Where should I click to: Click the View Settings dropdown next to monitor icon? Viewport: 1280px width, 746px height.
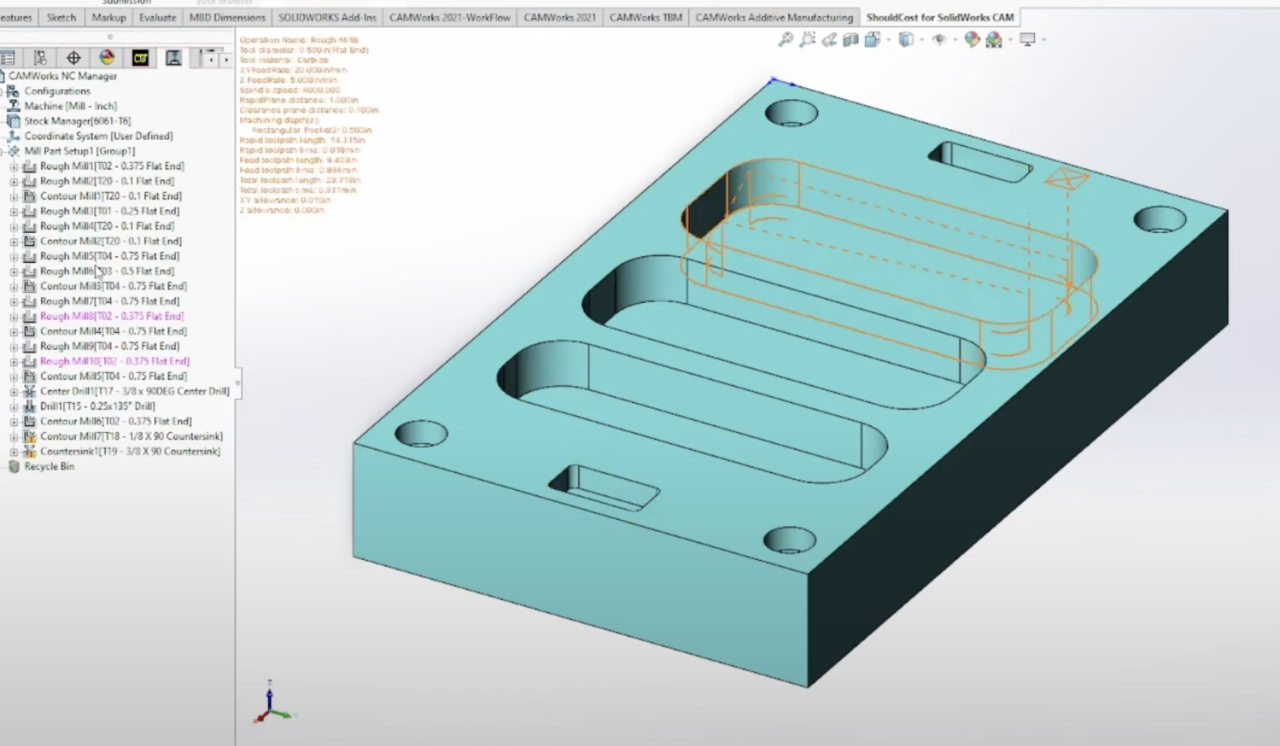coord(1043,39)
